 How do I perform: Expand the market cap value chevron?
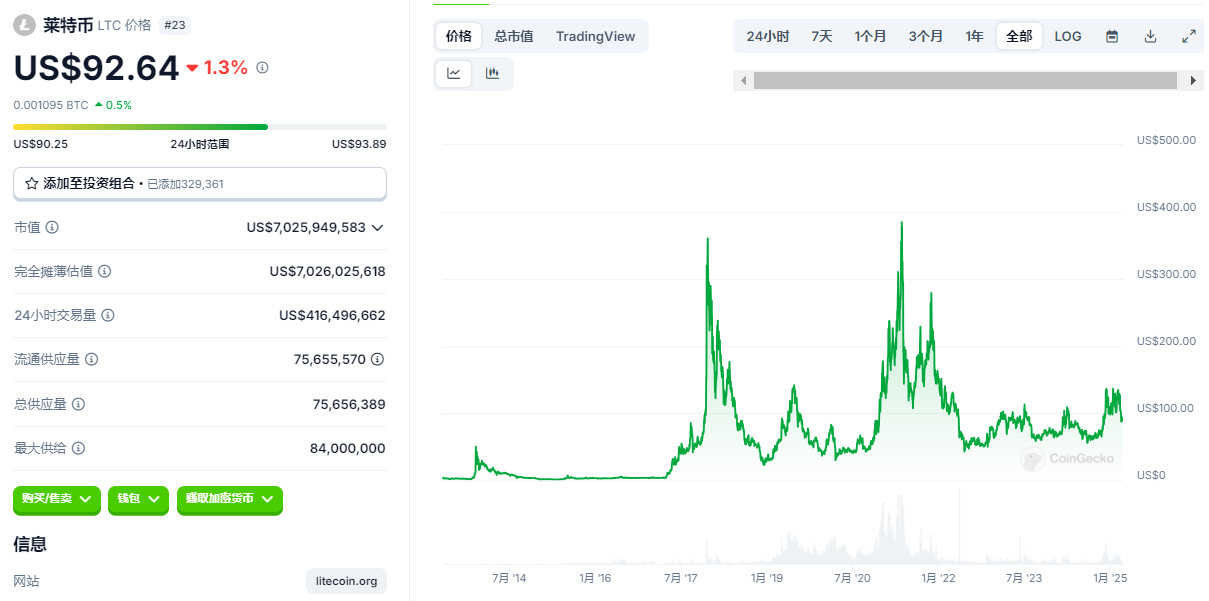coord(377,228)
